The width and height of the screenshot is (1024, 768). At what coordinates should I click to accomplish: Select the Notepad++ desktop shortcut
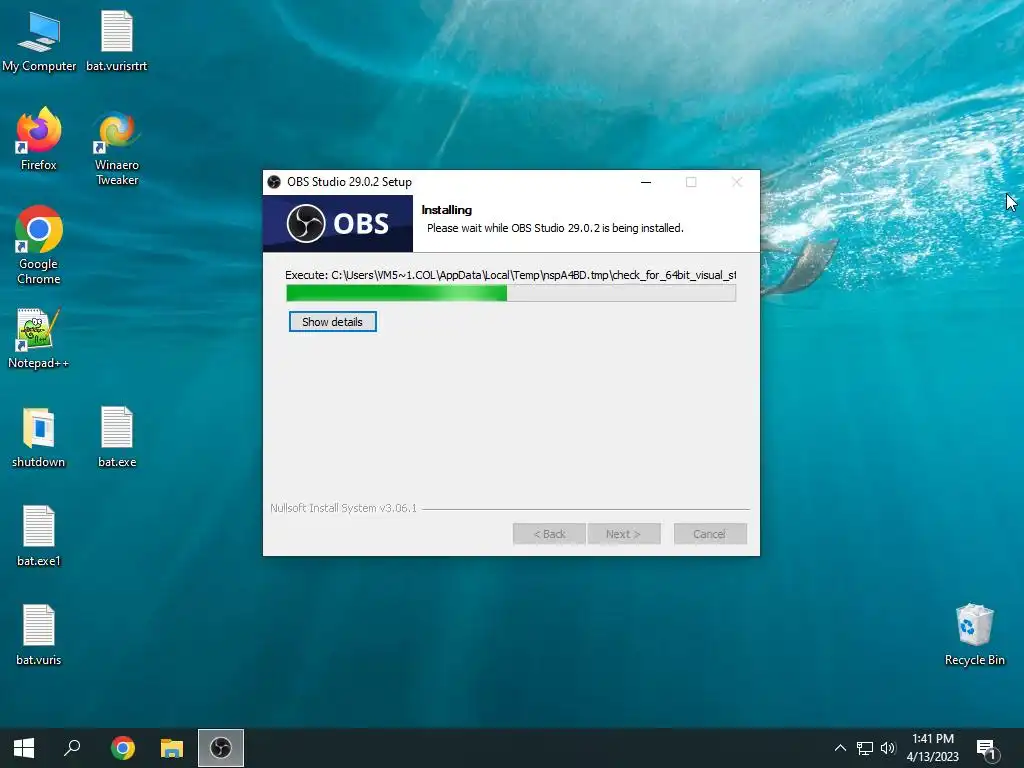point(39,338)
